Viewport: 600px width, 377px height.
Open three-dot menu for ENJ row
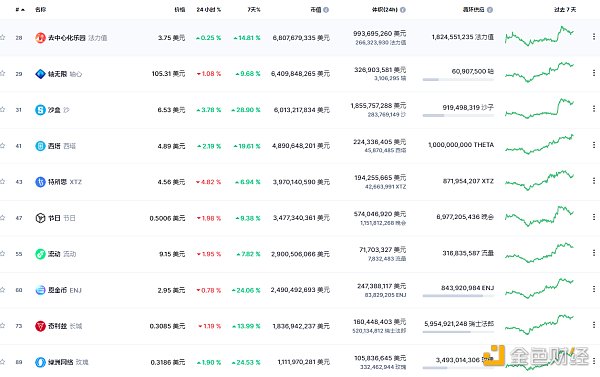click(x=593, y=289)
